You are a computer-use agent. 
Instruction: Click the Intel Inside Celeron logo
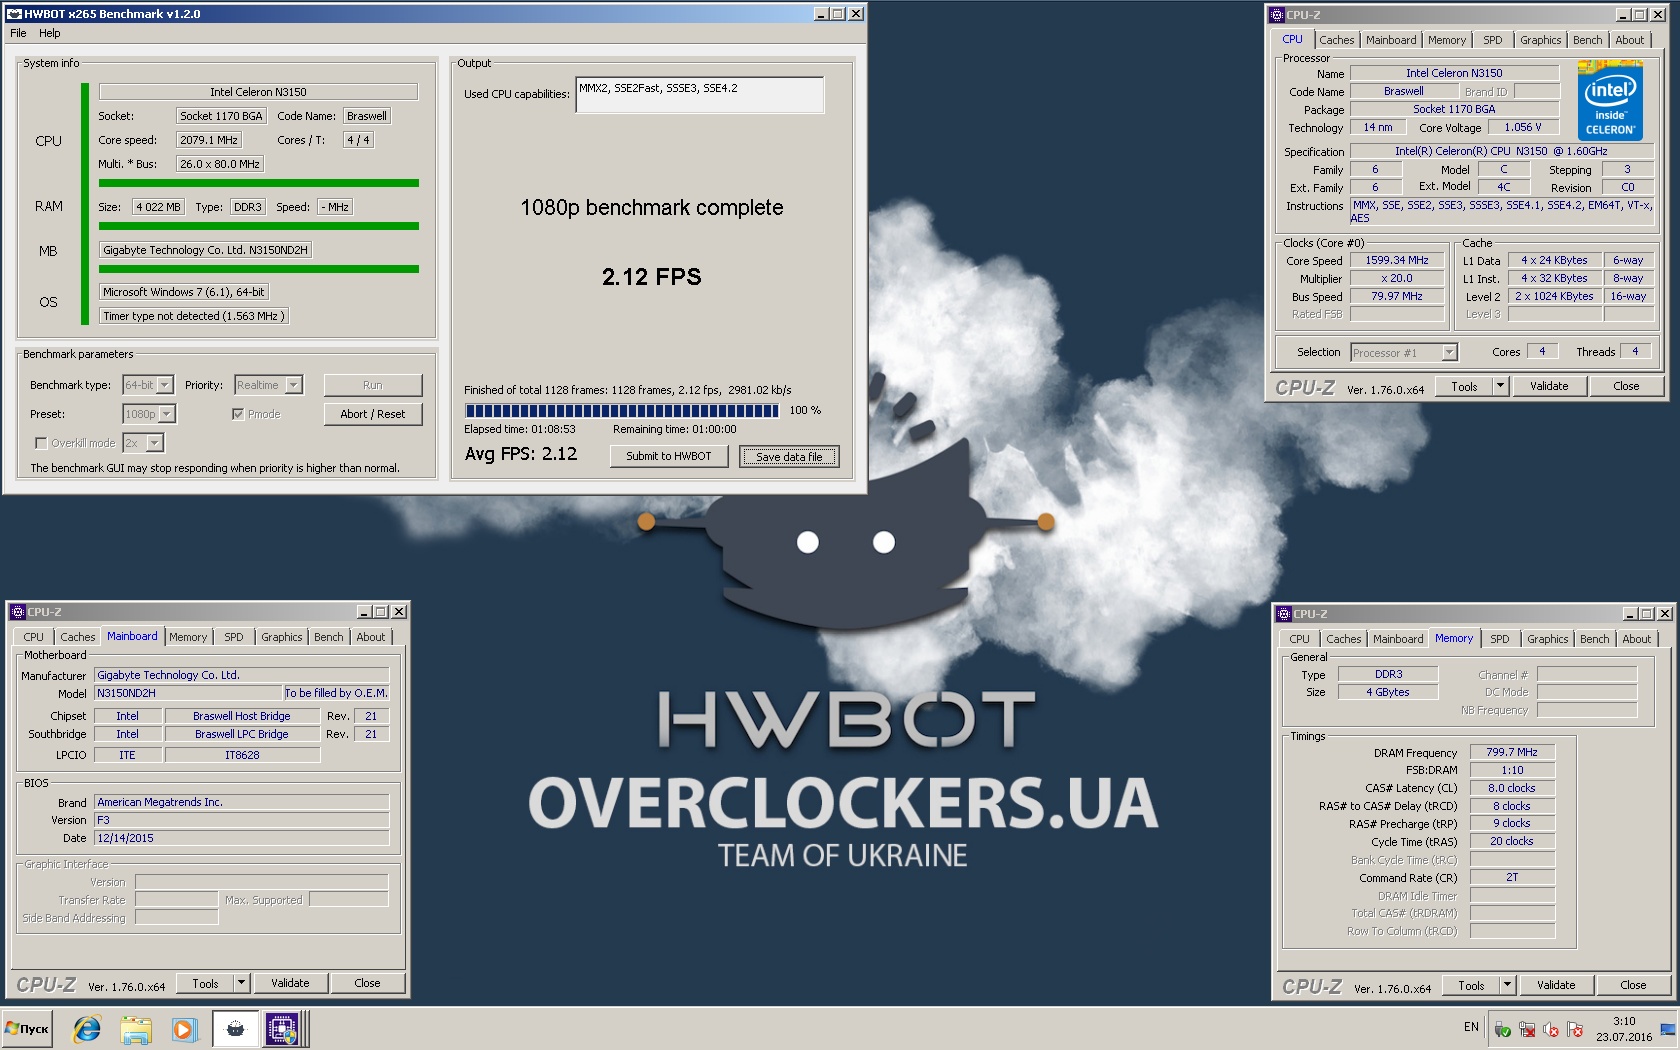(1610, 101)
